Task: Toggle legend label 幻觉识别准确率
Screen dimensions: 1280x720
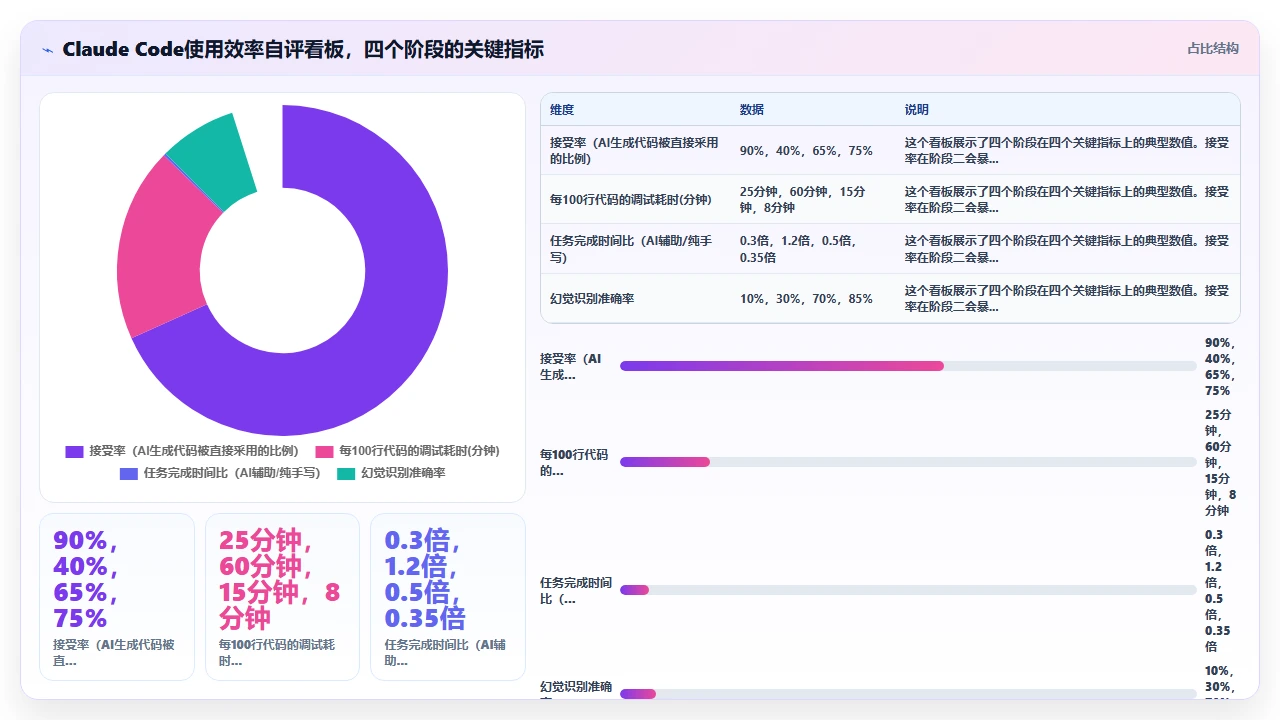Action: pos(403,473)
